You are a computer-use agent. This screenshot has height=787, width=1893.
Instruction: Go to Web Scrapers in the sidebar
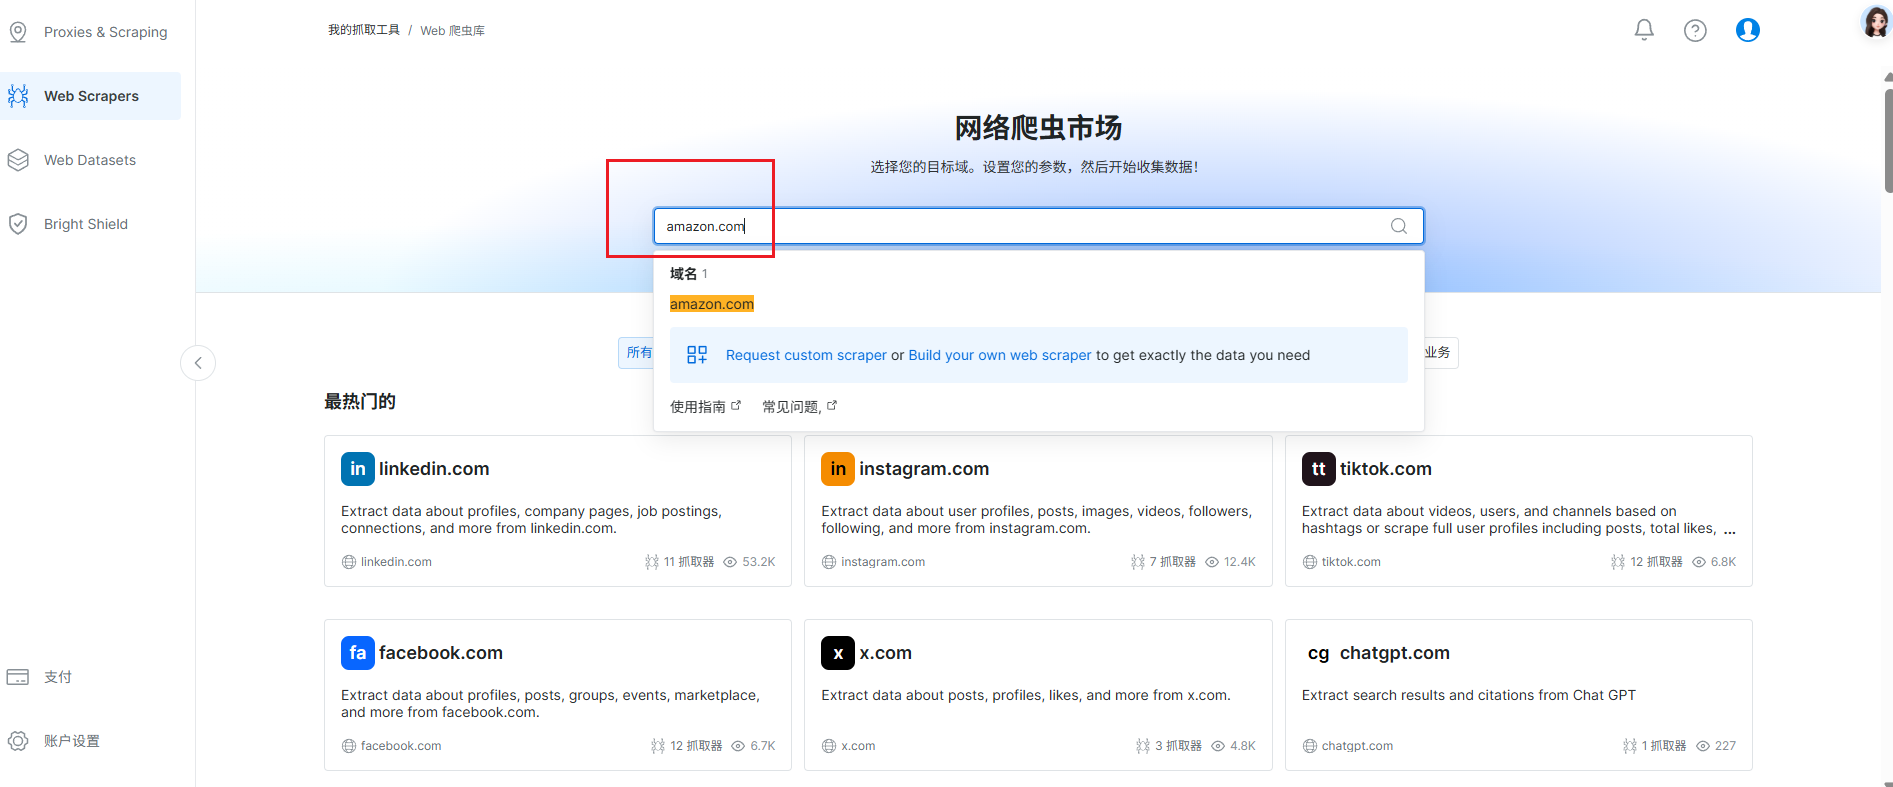pos(91,96)
